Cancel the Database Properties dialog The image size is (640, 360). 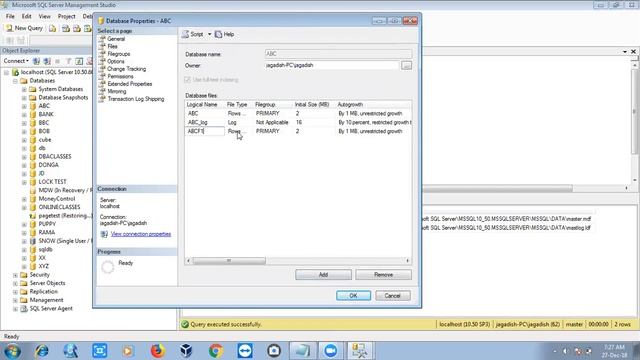click(x=393, y=296)
